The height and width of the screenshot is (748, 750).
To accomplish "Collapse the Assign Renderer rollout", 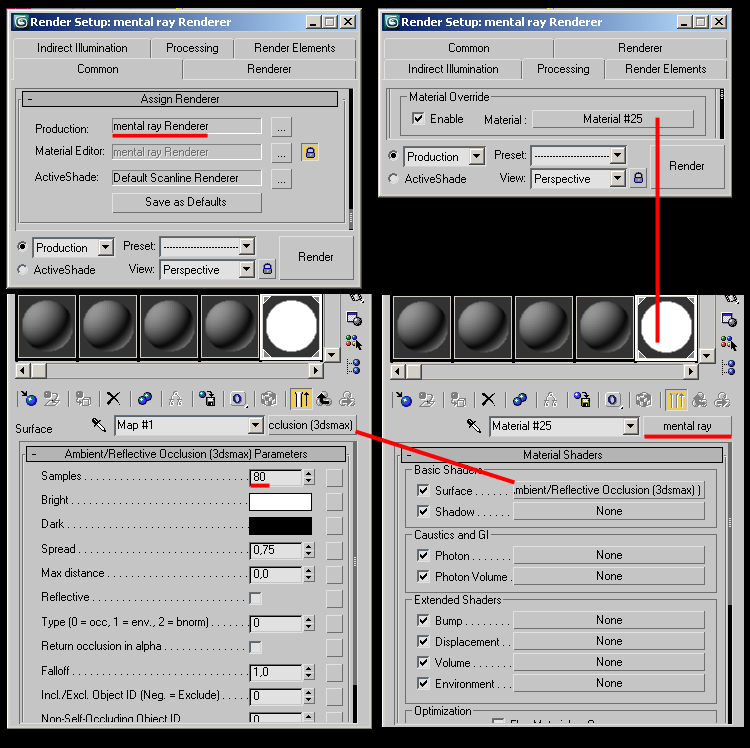I will coord(30,99).
